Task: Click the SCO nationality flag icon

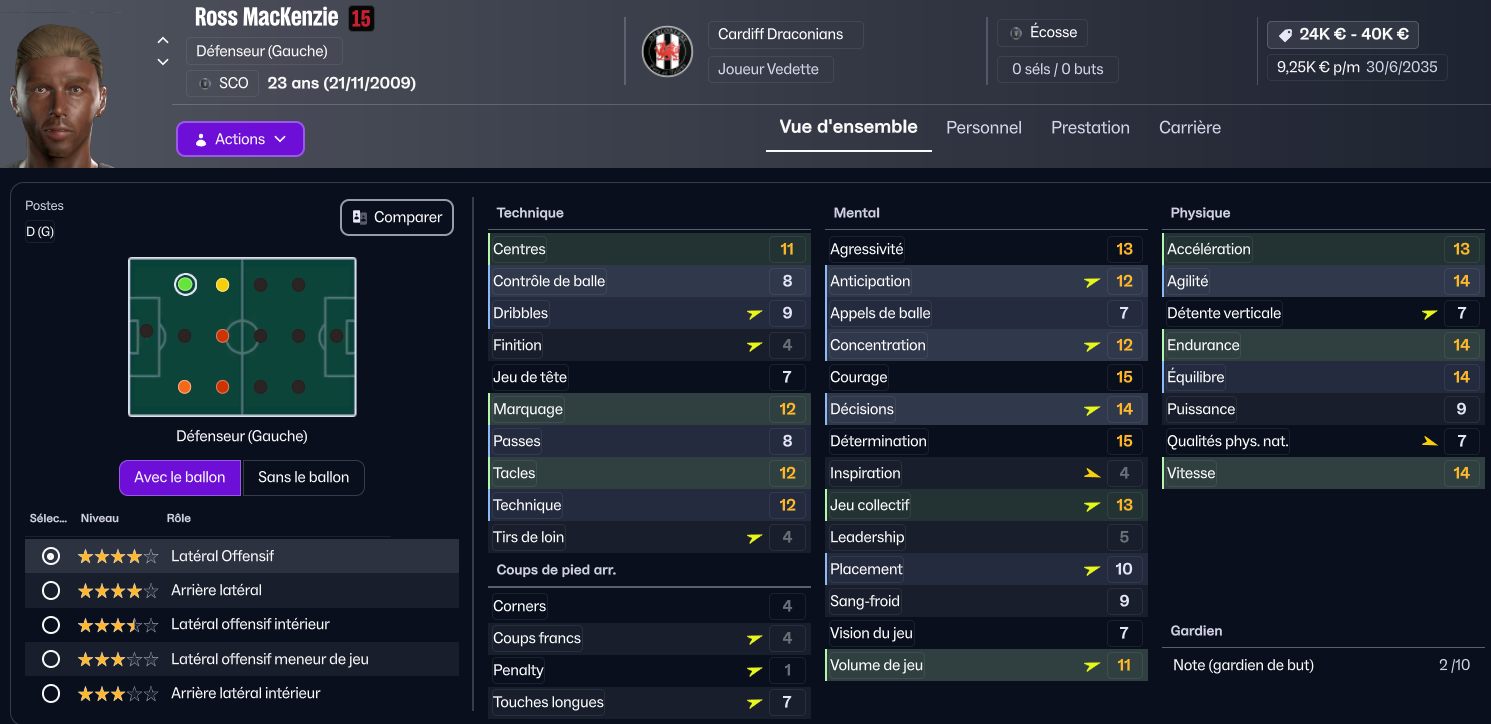Action: (x=206, y=83)
